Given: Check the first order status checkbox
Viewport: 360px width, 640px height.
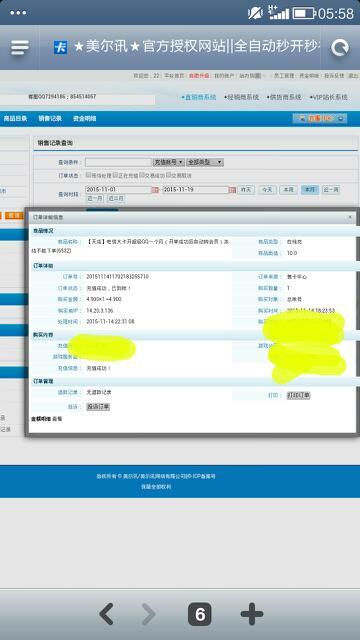Looking at the screenshot, I should click(88, 175).
